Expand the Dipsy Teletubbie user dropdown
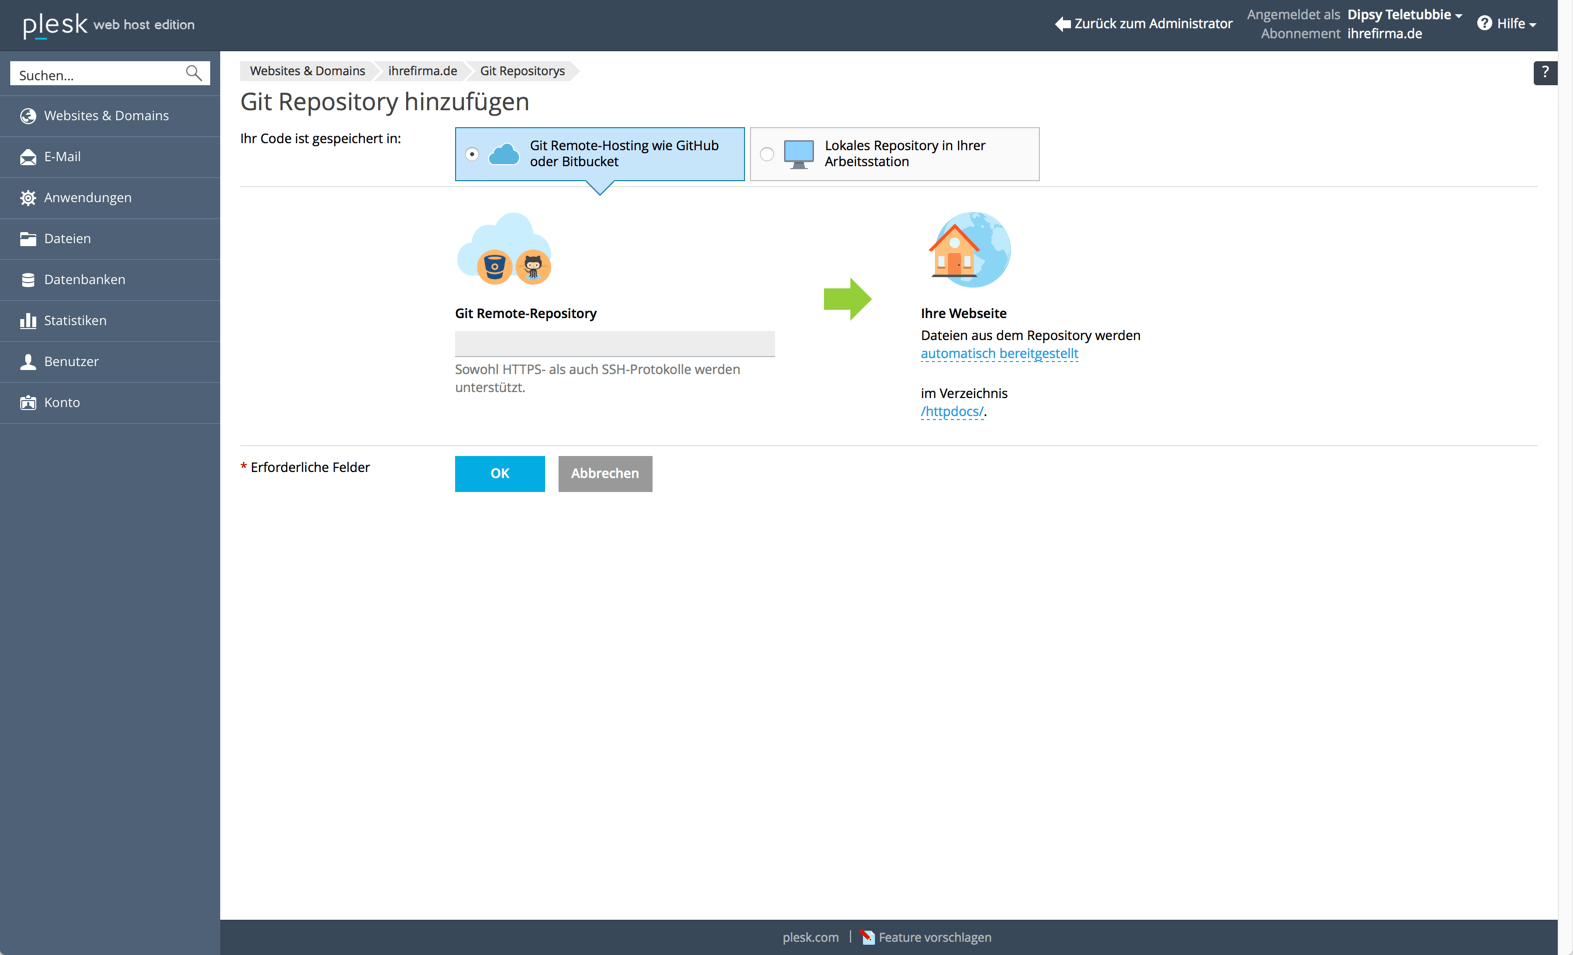1573x955 pixels. [1404, 15]
